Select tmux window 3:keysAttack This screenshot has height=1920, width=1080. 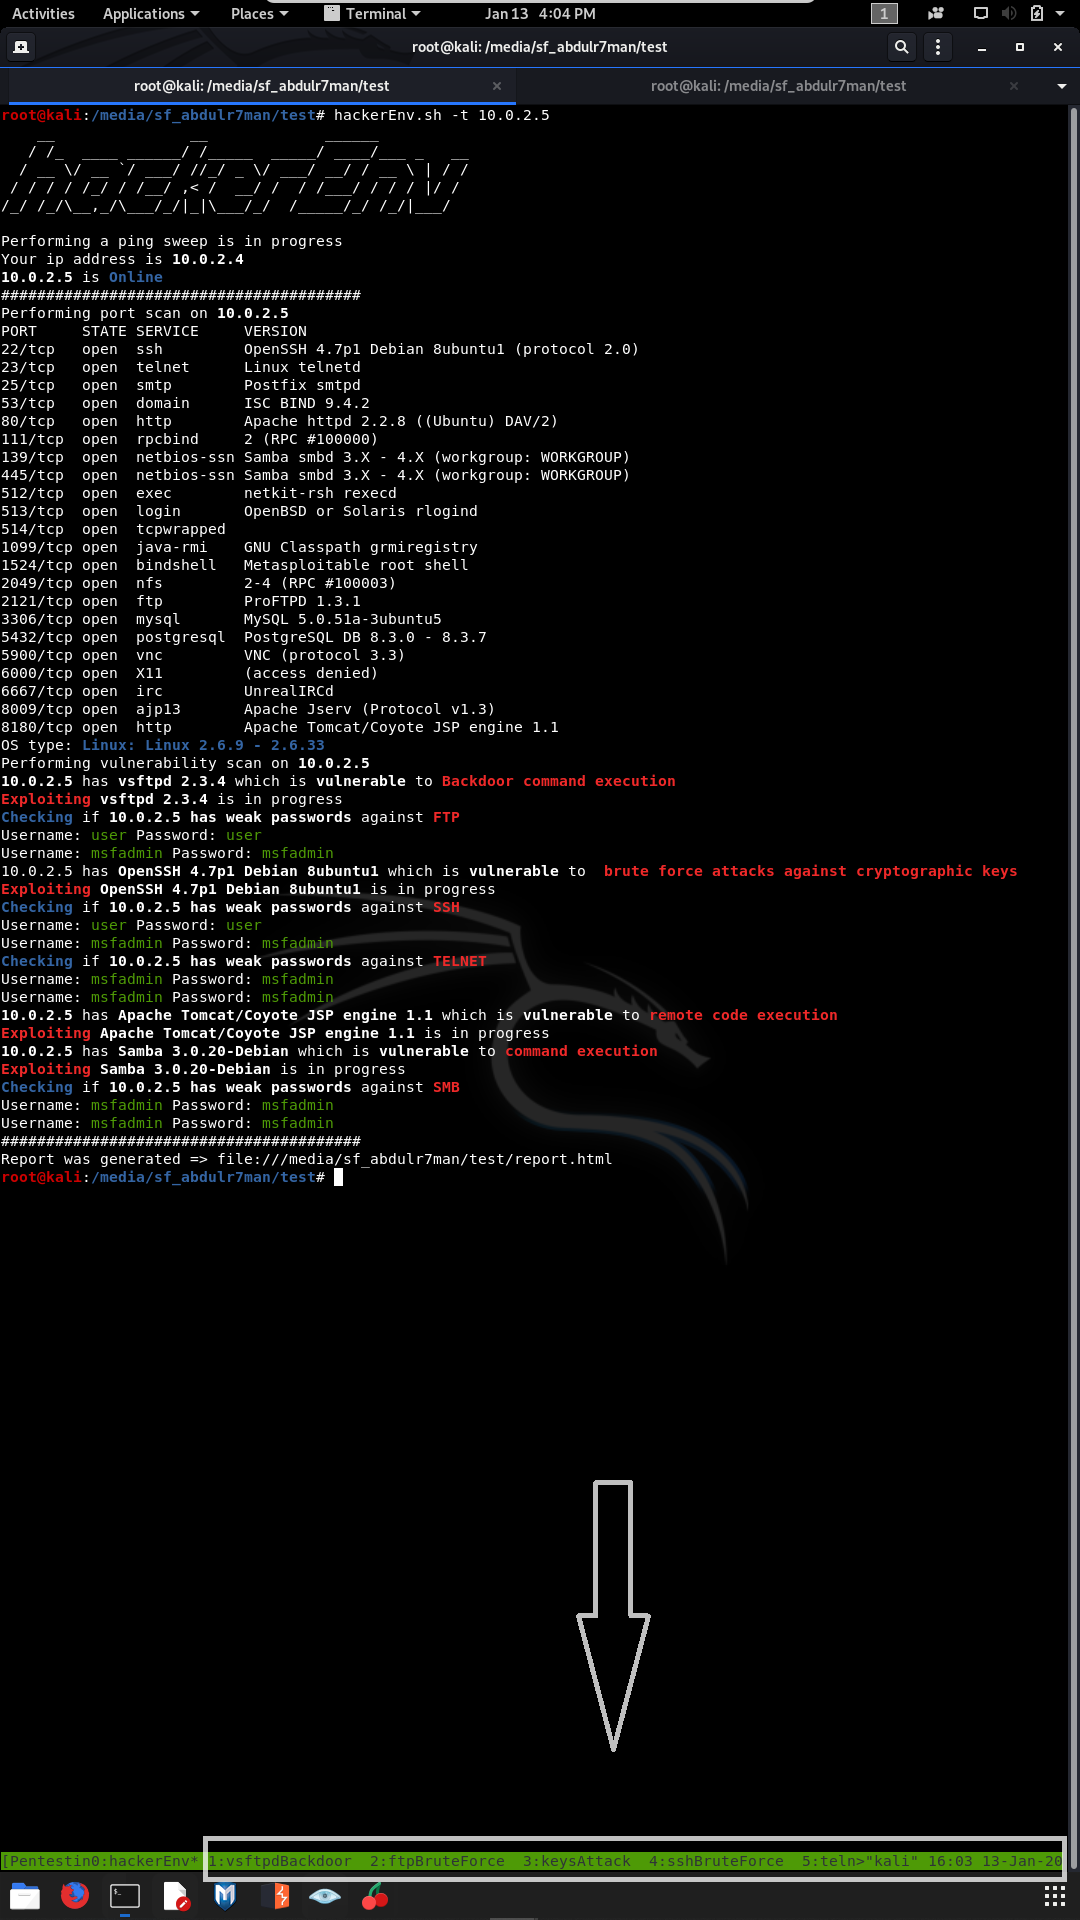576,1861
